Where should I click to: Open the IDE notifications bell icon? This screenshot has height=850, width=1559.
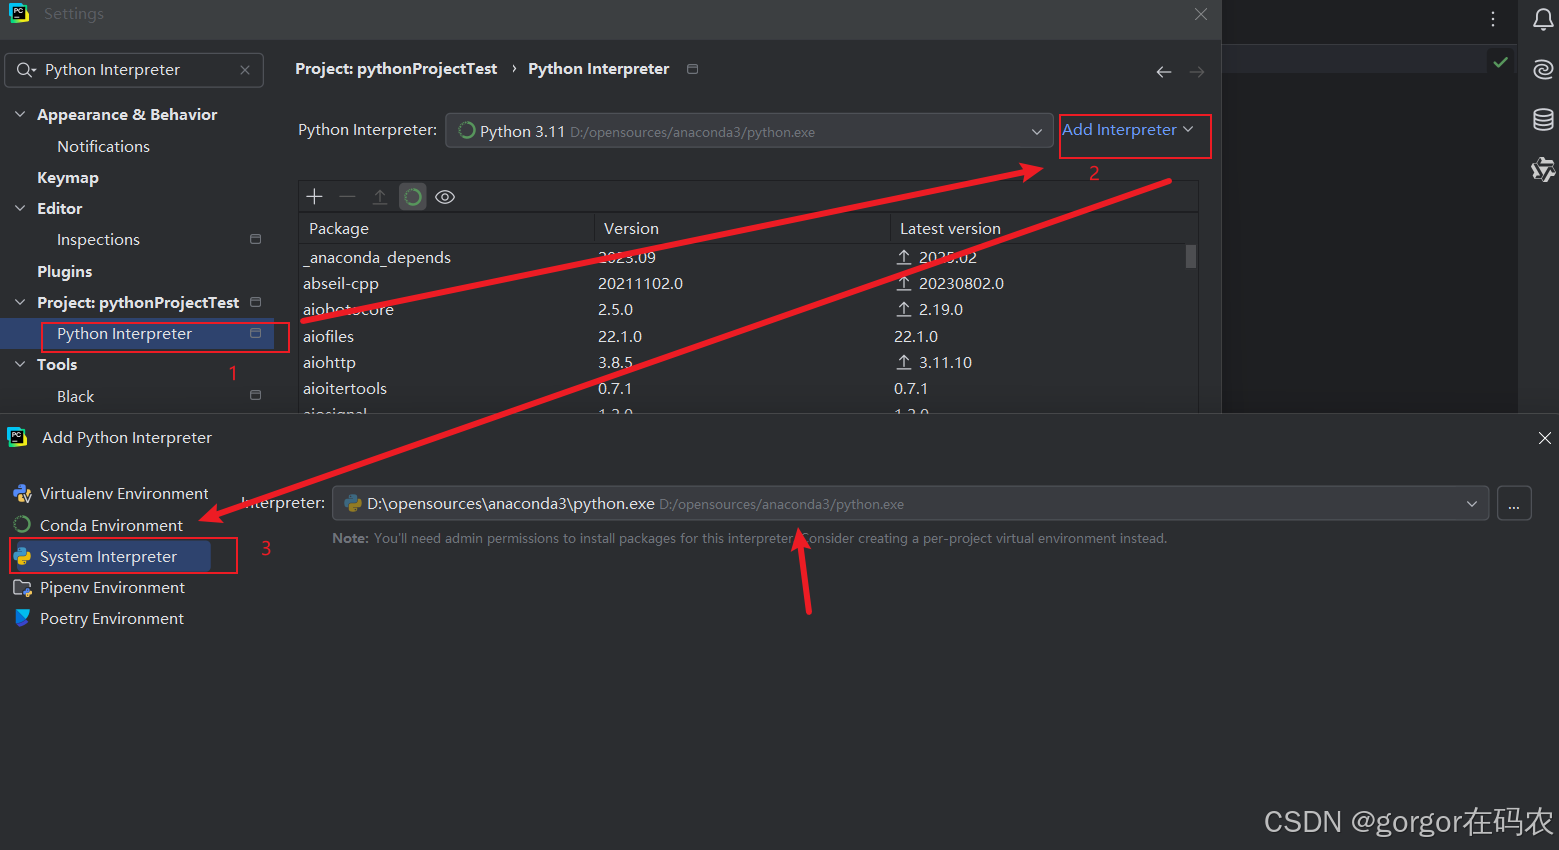(1543, 20)
